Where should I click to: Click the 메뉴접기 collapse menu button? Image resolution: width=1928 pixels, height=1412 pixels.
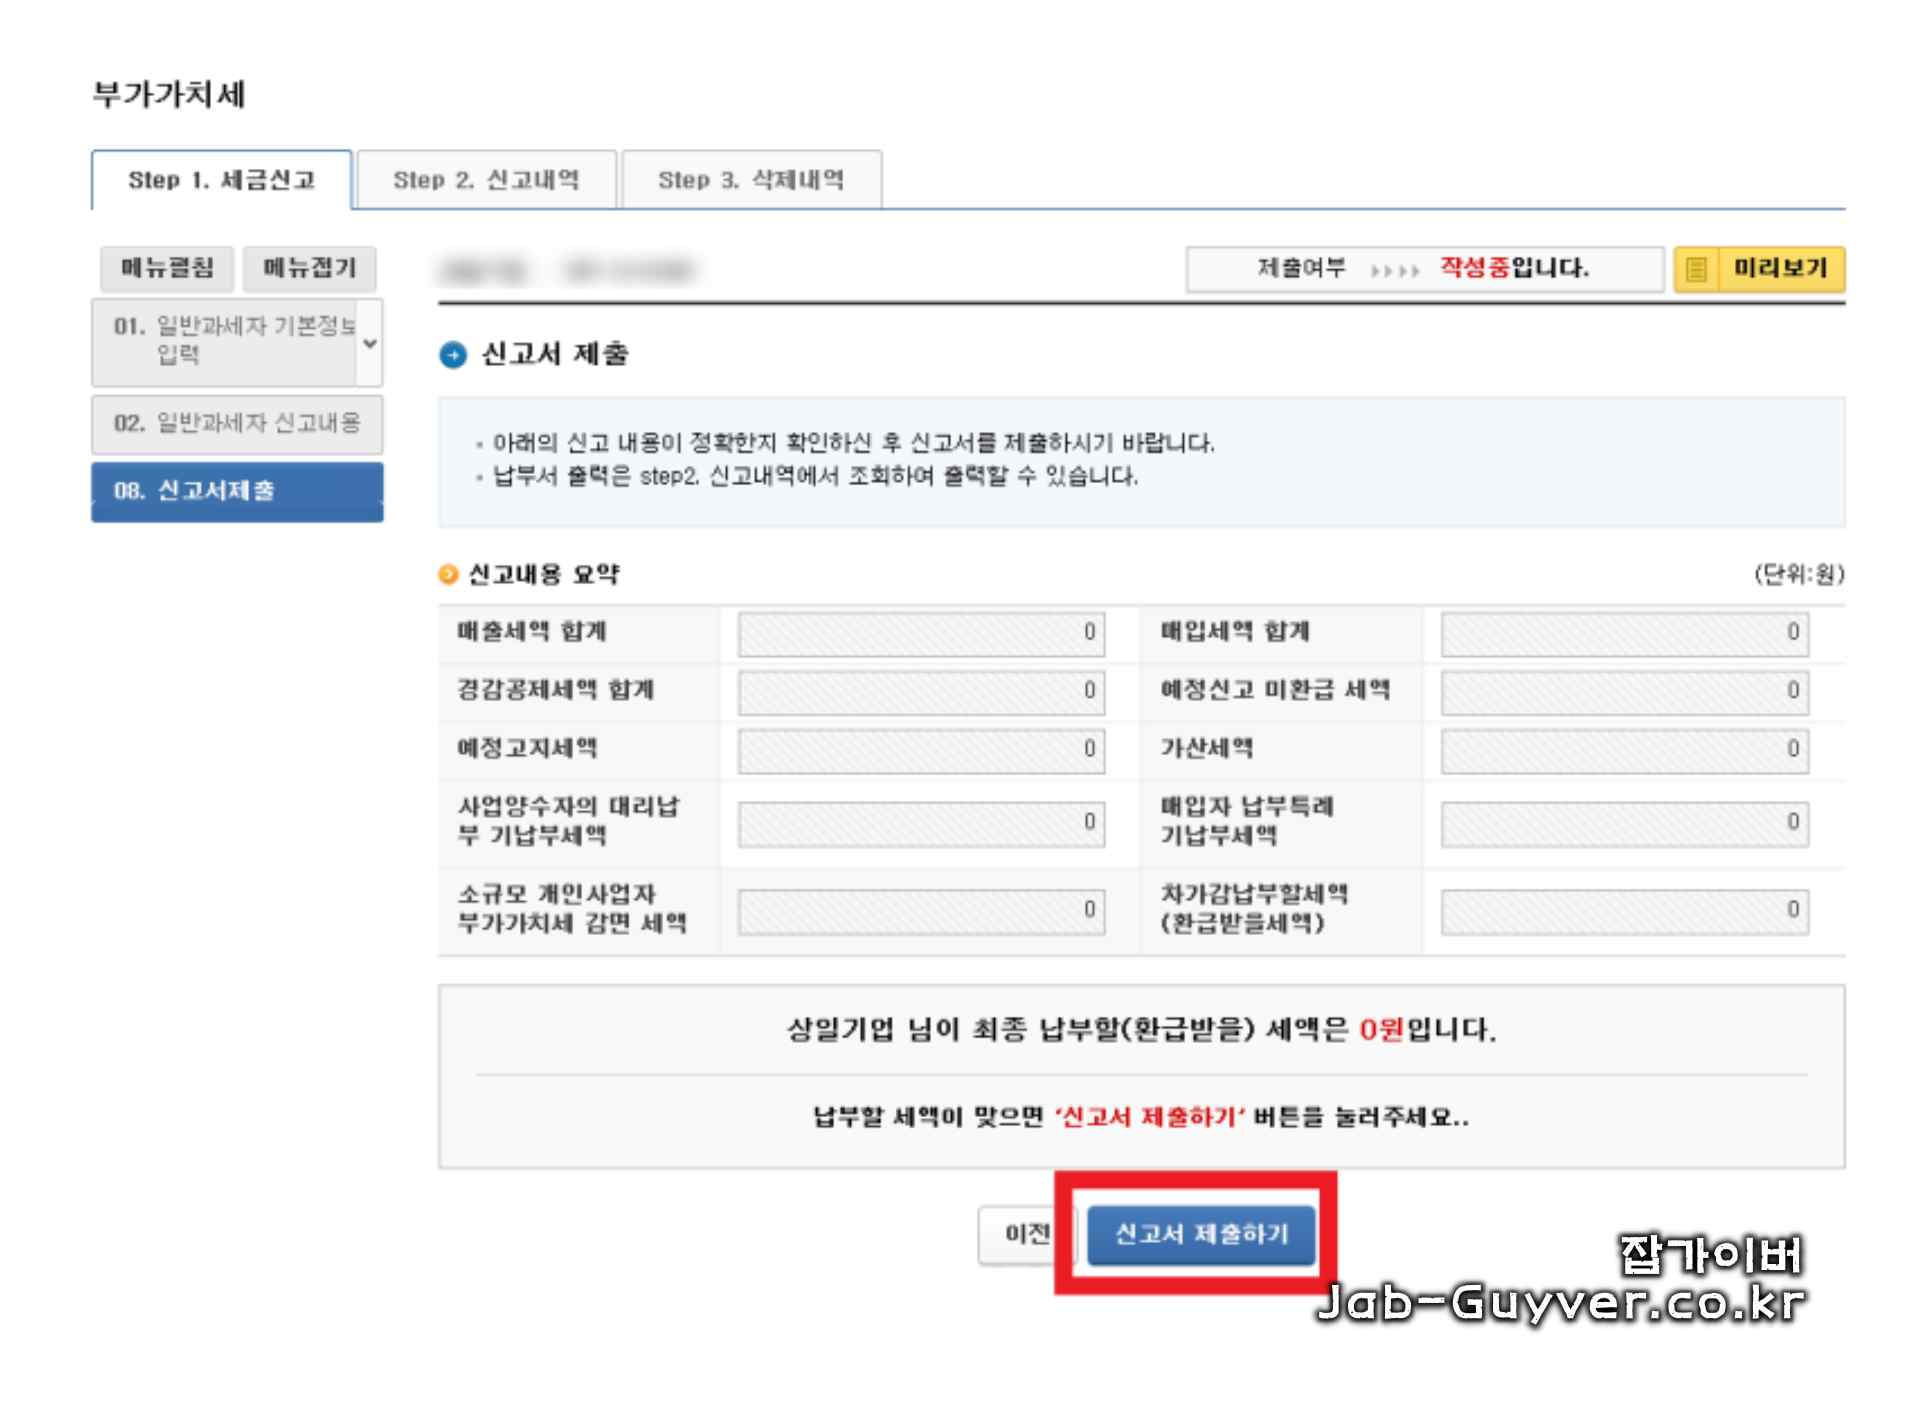309,268
